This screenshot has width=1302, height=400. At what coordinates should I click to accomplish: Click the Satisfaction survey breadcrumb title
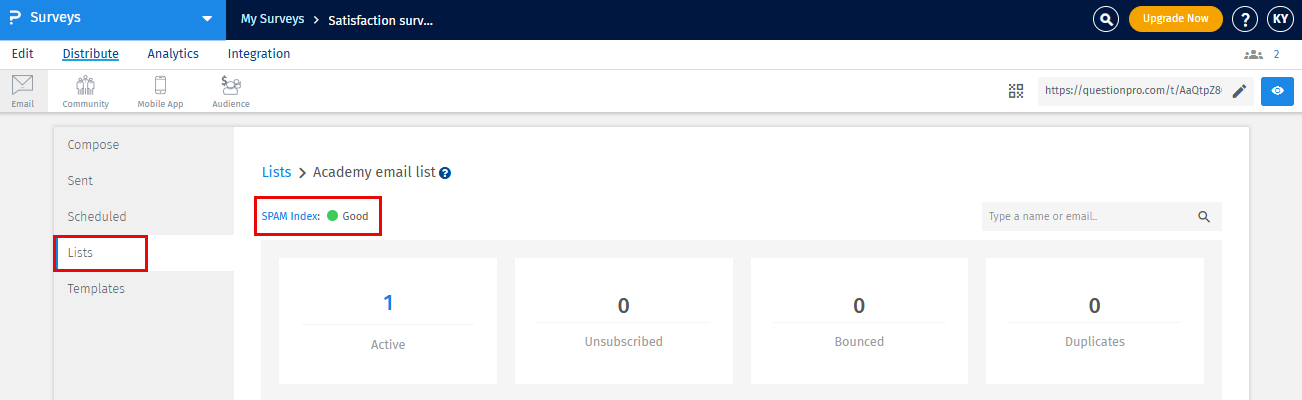(x=381, y=20)
